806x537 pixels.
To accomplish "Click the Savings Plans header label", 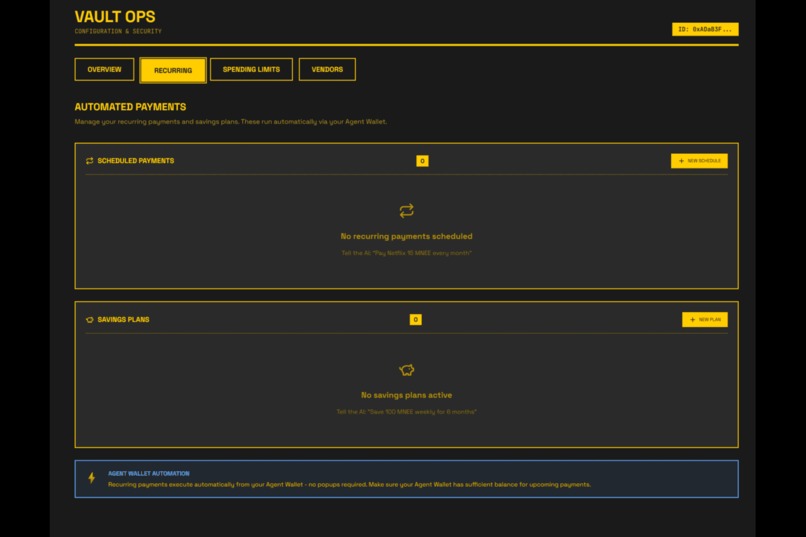I will (123, 320).
